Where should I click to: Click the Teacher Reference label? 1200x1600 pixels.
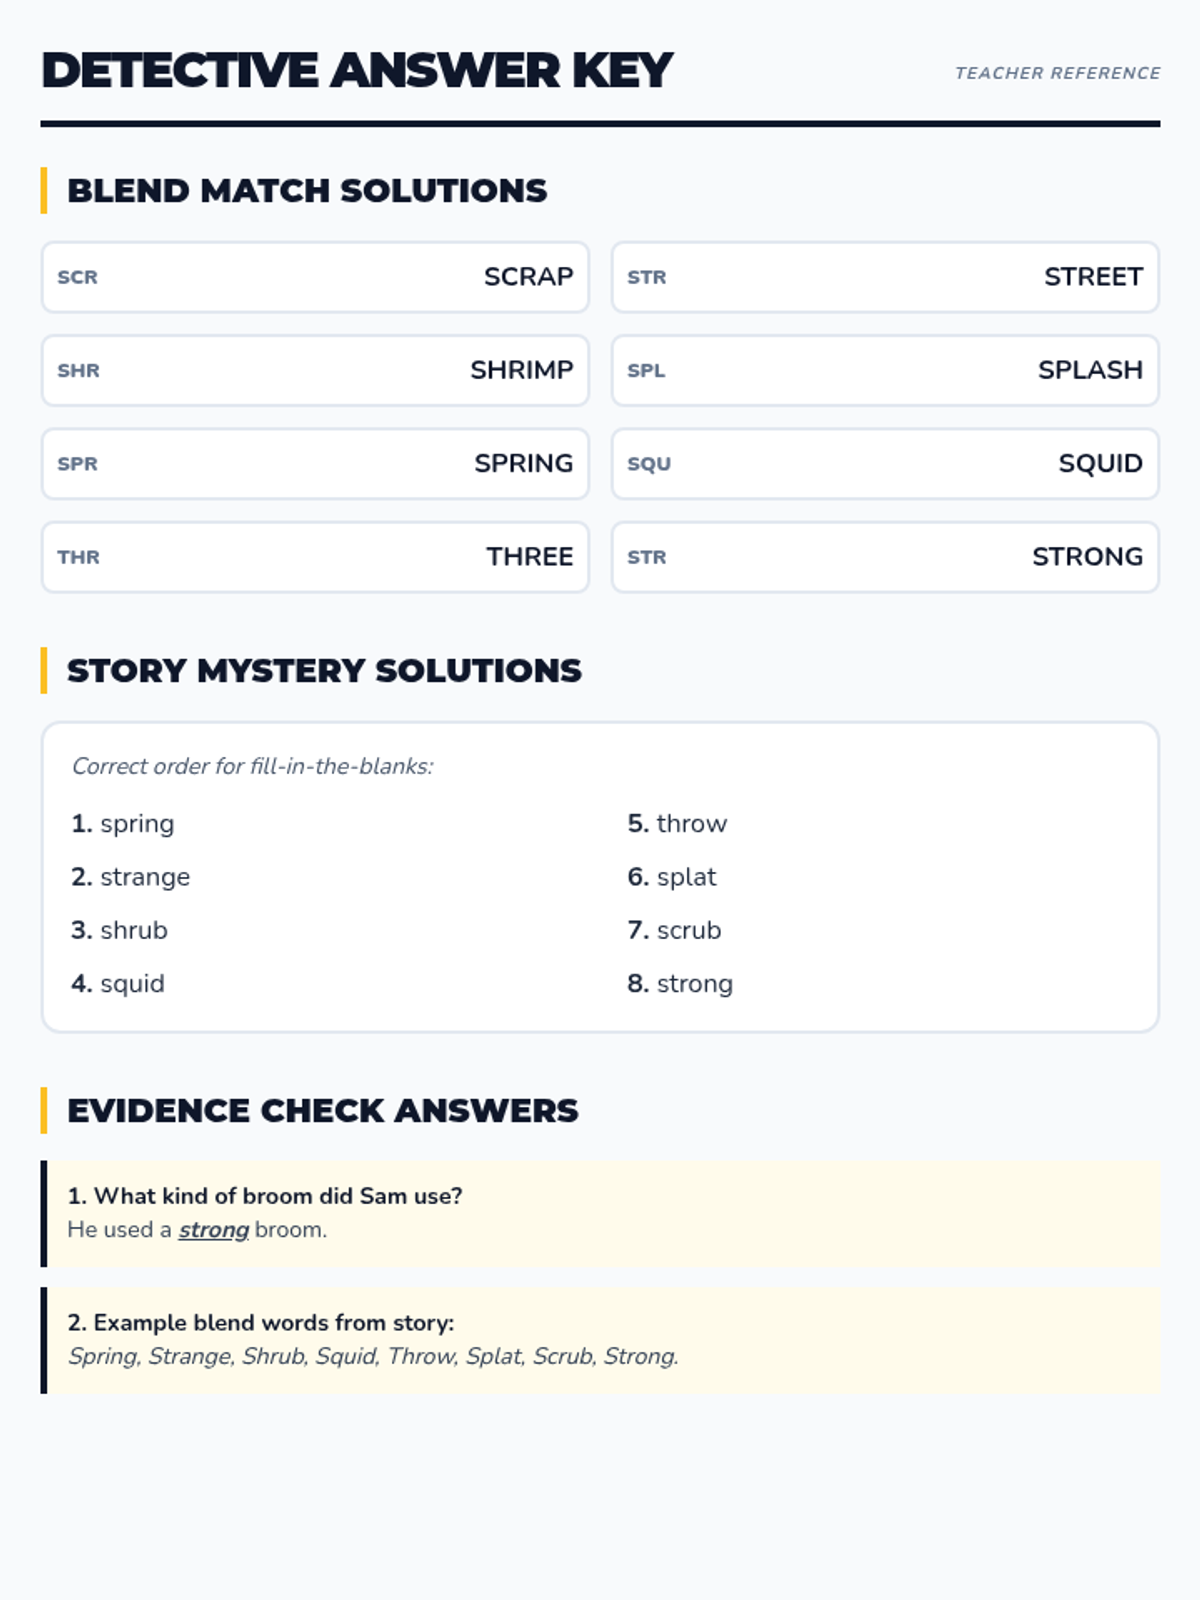[x=1057, y=73]
